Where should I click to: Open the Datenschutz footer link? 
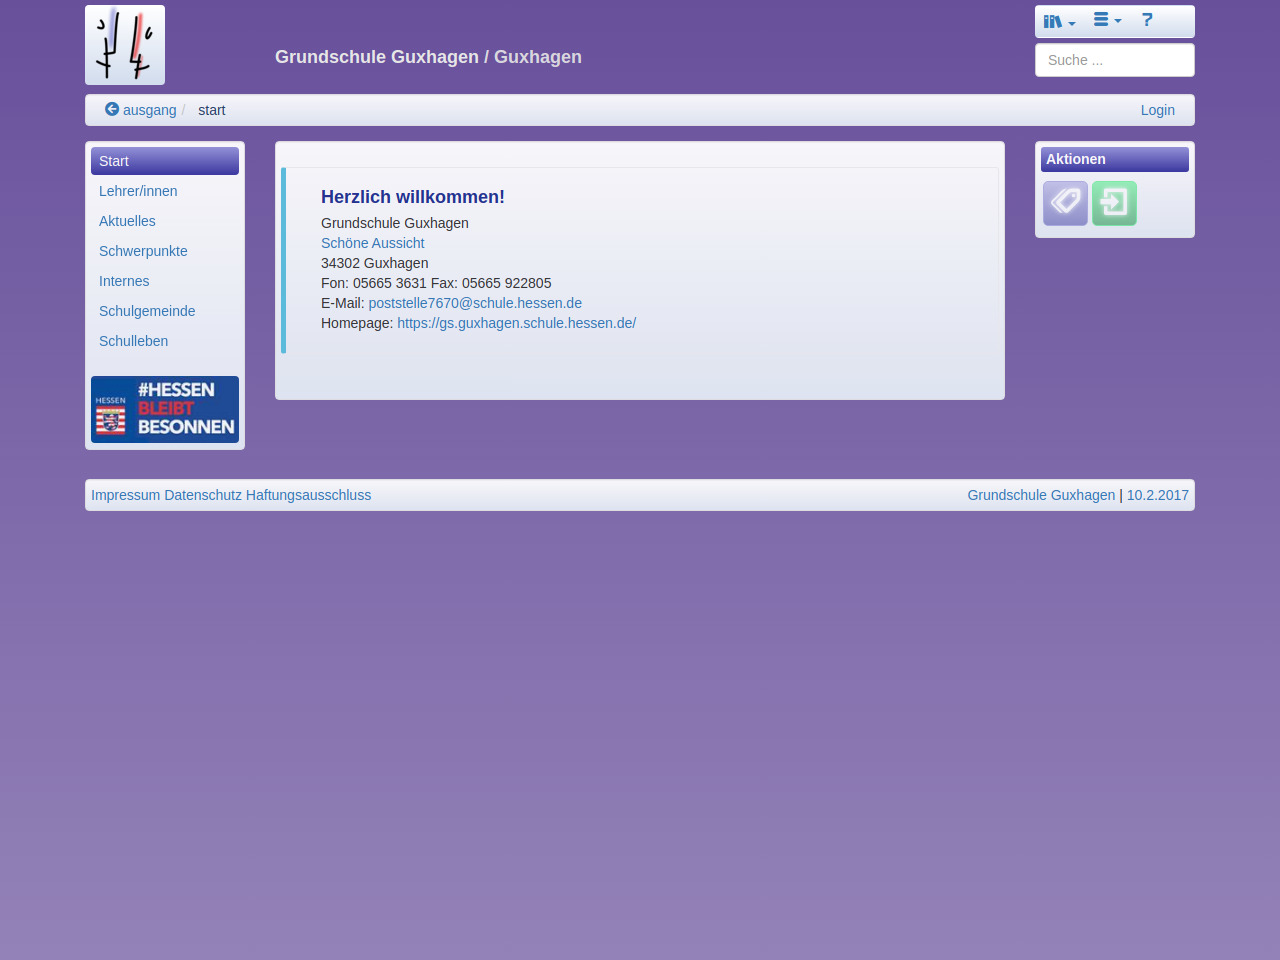click(203, 495)
